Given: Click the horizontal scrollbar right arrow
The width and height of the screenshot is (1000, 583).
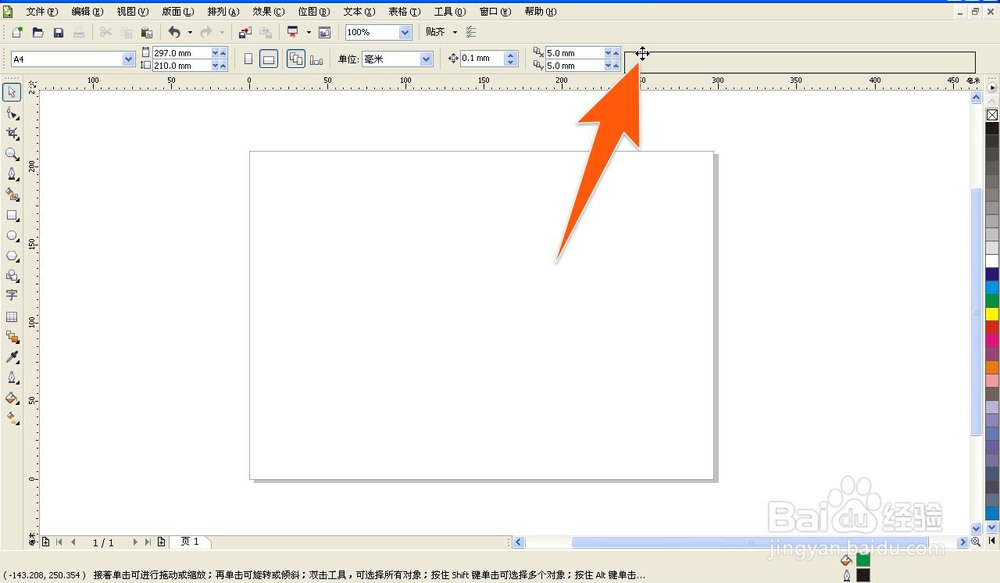Looking at the screenshot, I should click(x=963, y=542).
